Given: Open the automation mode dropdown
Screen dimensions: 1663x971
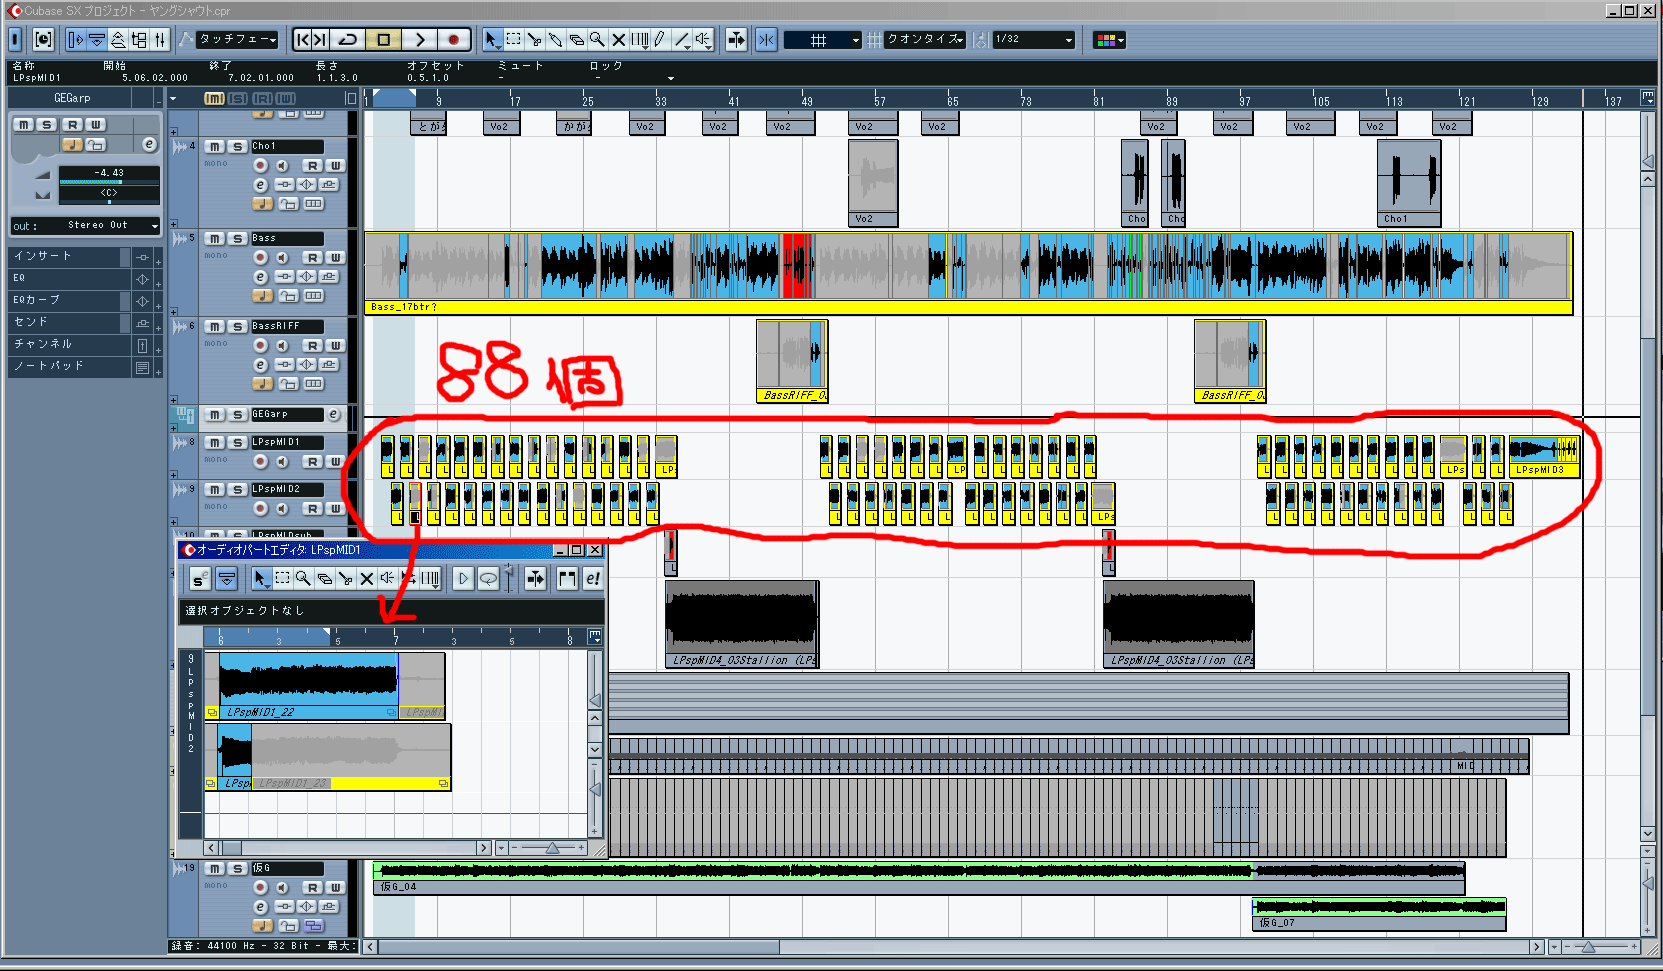Looking at the screenshot, I should pyautogui.click(x=237, y=40).
